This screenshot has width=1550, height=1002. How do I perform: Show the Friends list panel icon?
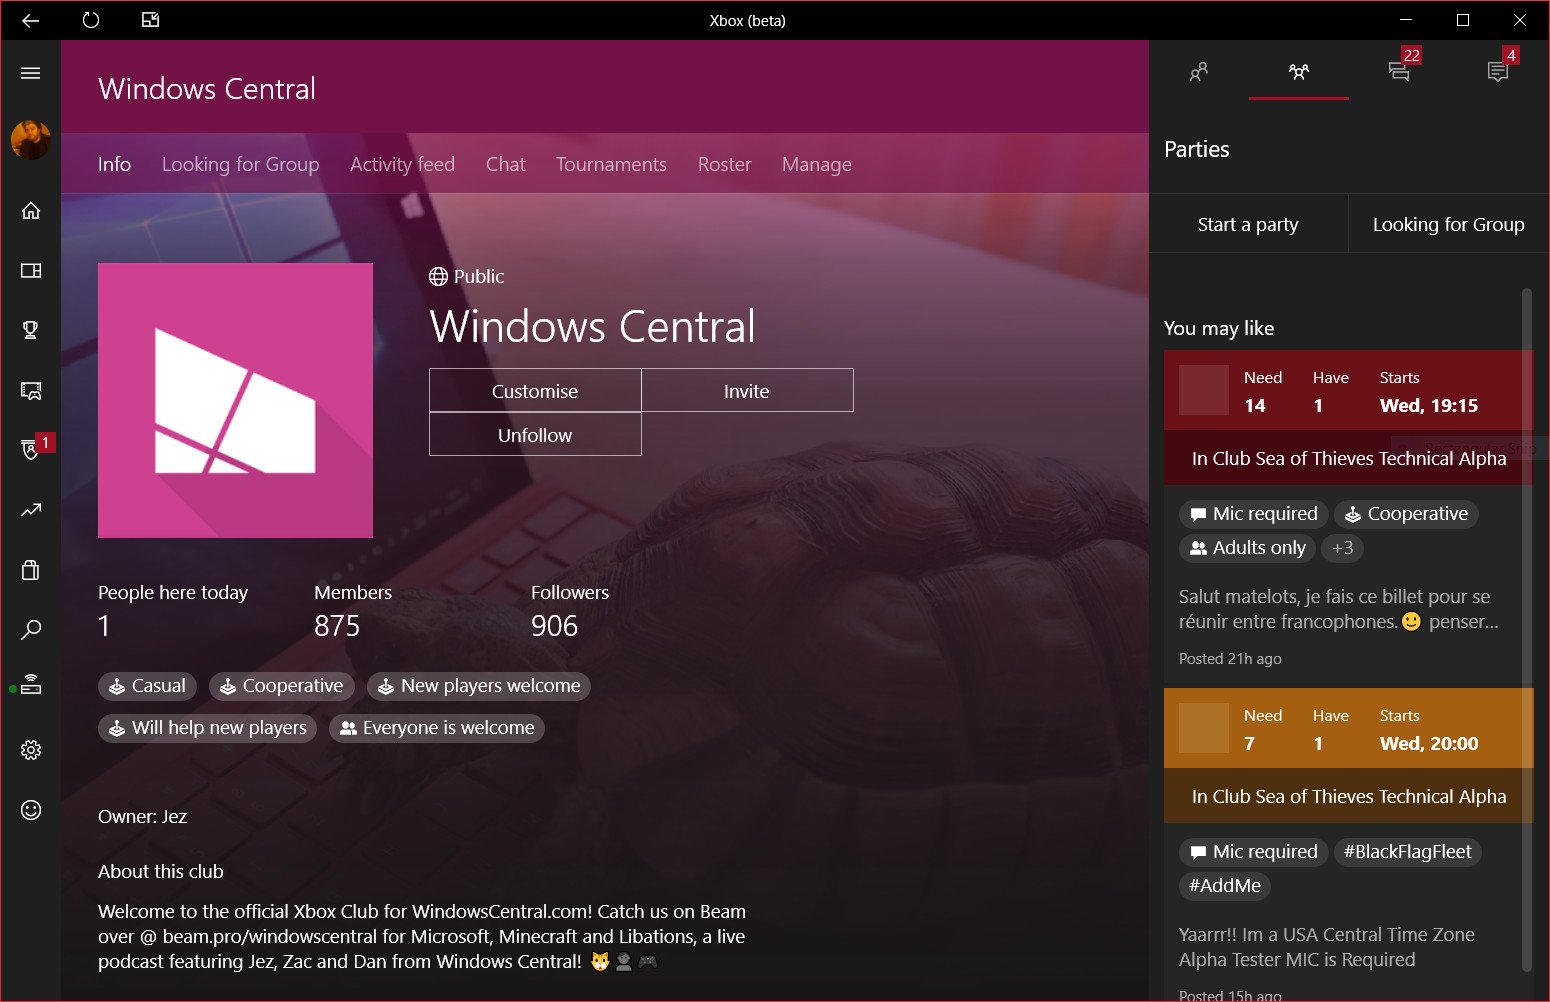click(1198, 71)
